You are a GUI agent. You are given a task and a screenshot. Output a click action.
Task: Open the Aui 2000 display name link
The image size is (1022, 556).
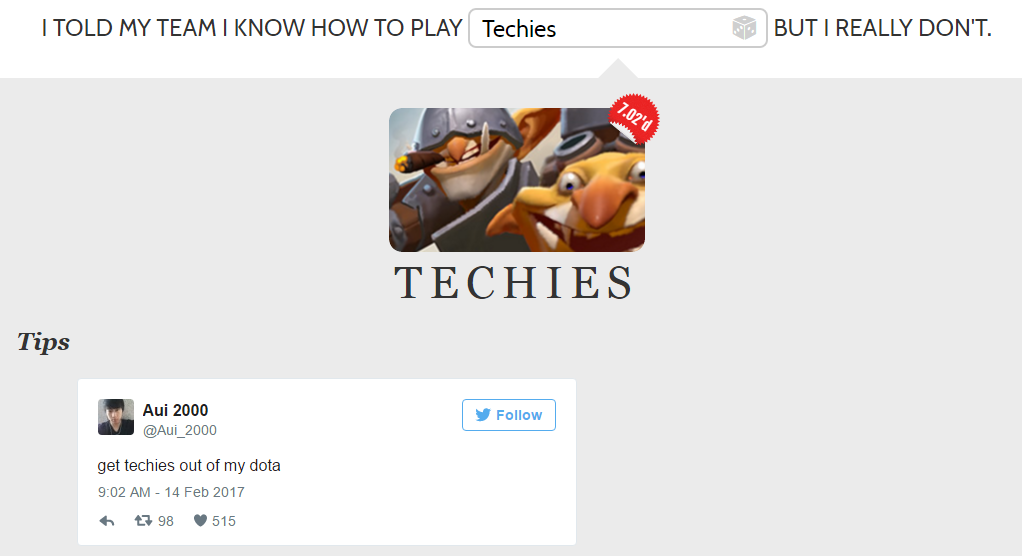click(175, 410)
